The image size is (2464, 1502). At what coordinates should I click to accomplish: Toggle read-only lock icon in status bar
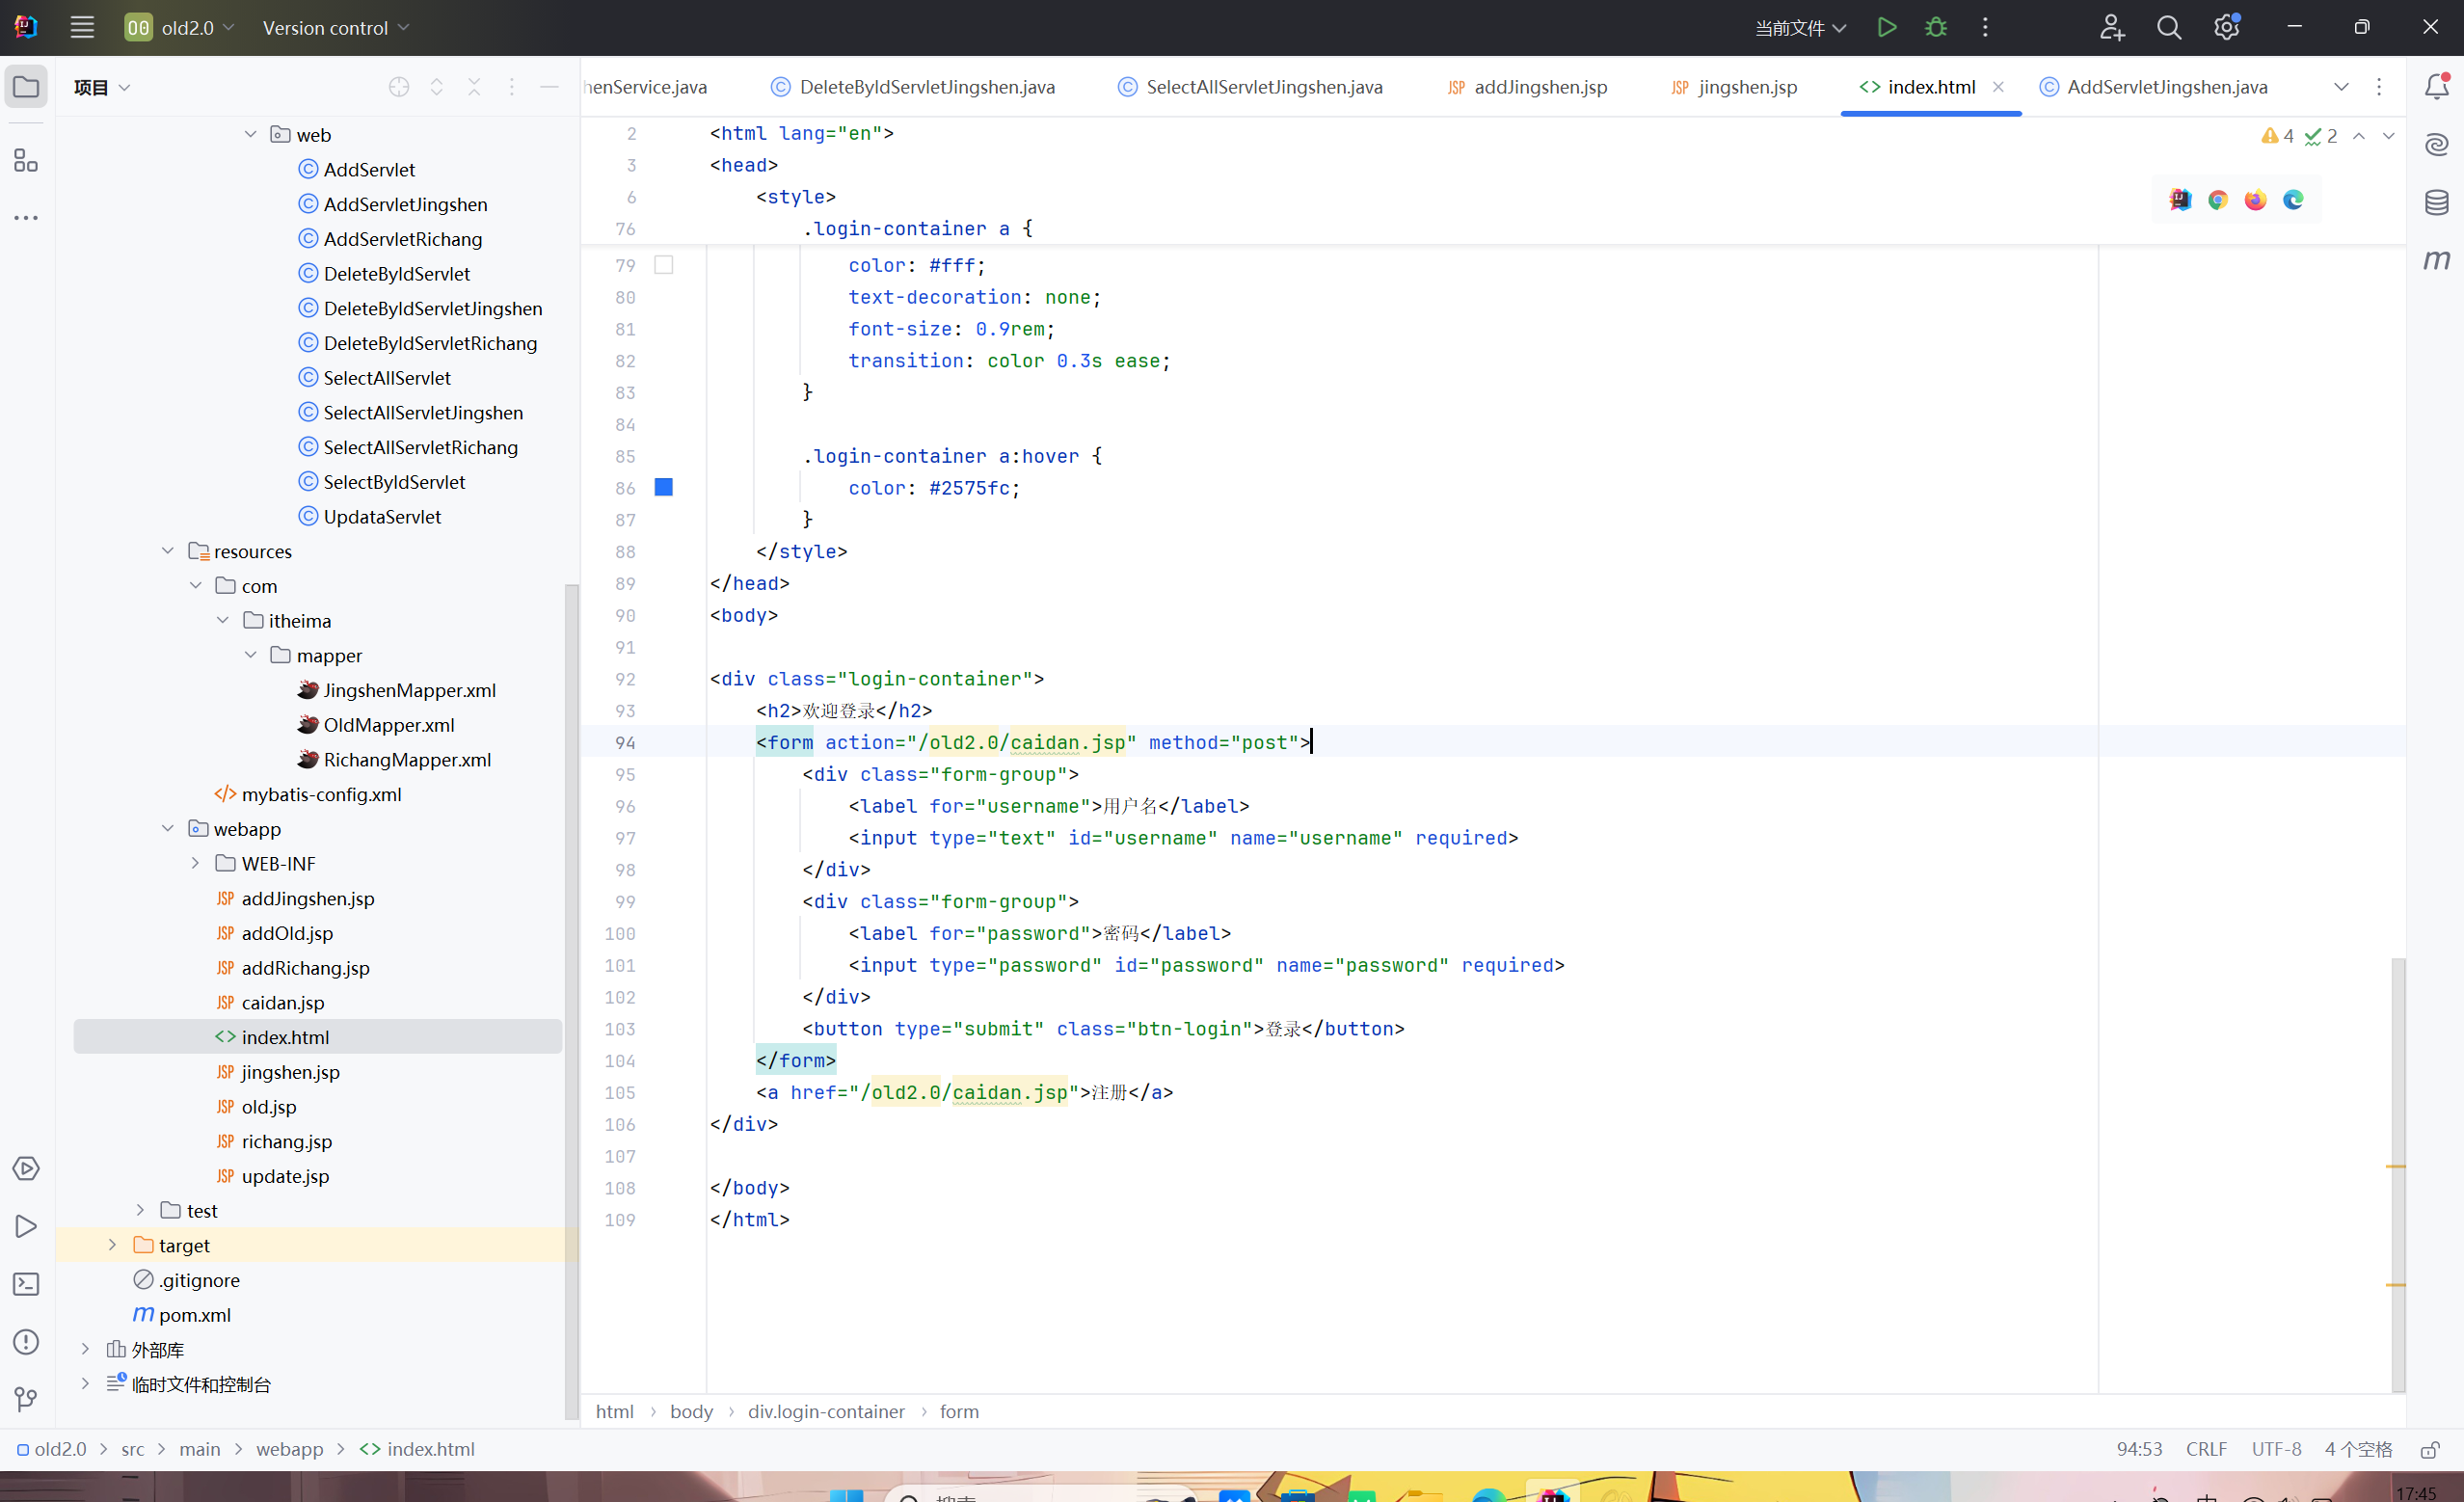point(2430,1449)
